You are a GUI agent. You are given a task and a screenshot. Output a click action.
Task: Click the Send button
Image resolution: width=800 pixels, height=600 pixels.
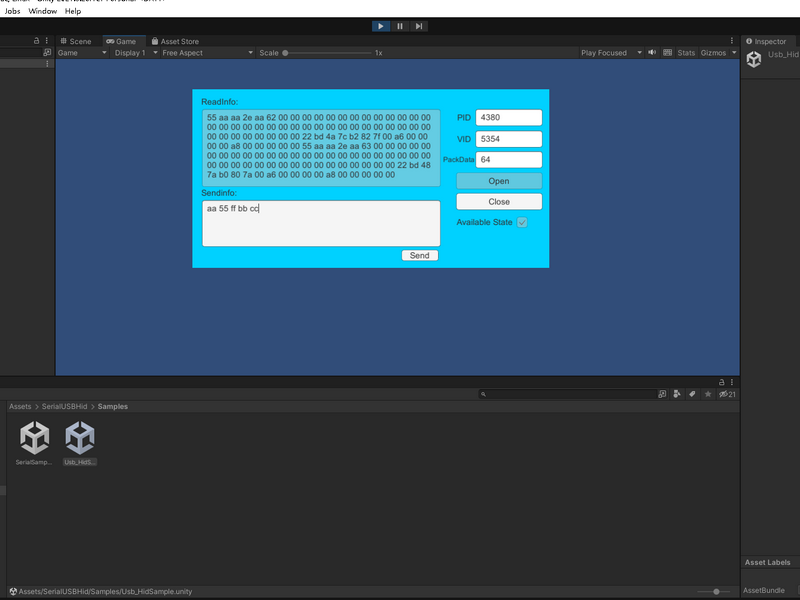[x=419, y=256]
